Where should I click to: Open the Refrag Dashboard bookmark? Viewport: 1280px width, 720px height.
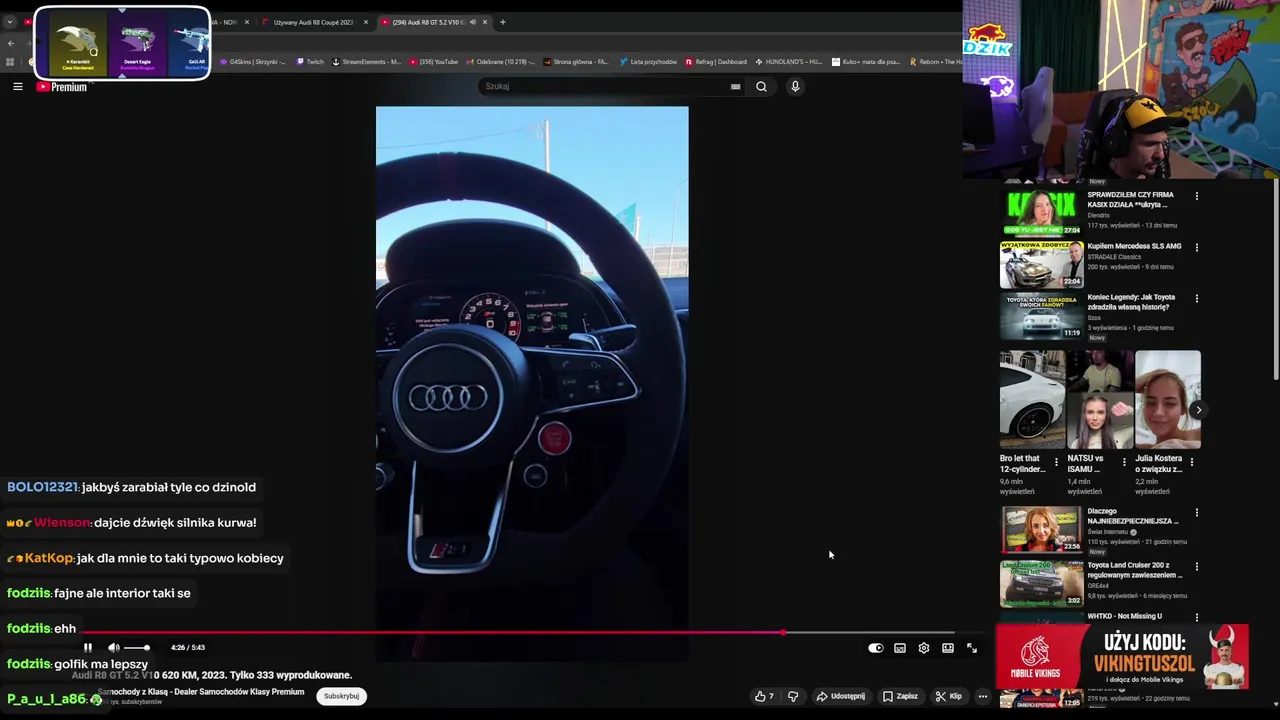tap(716, 62)
